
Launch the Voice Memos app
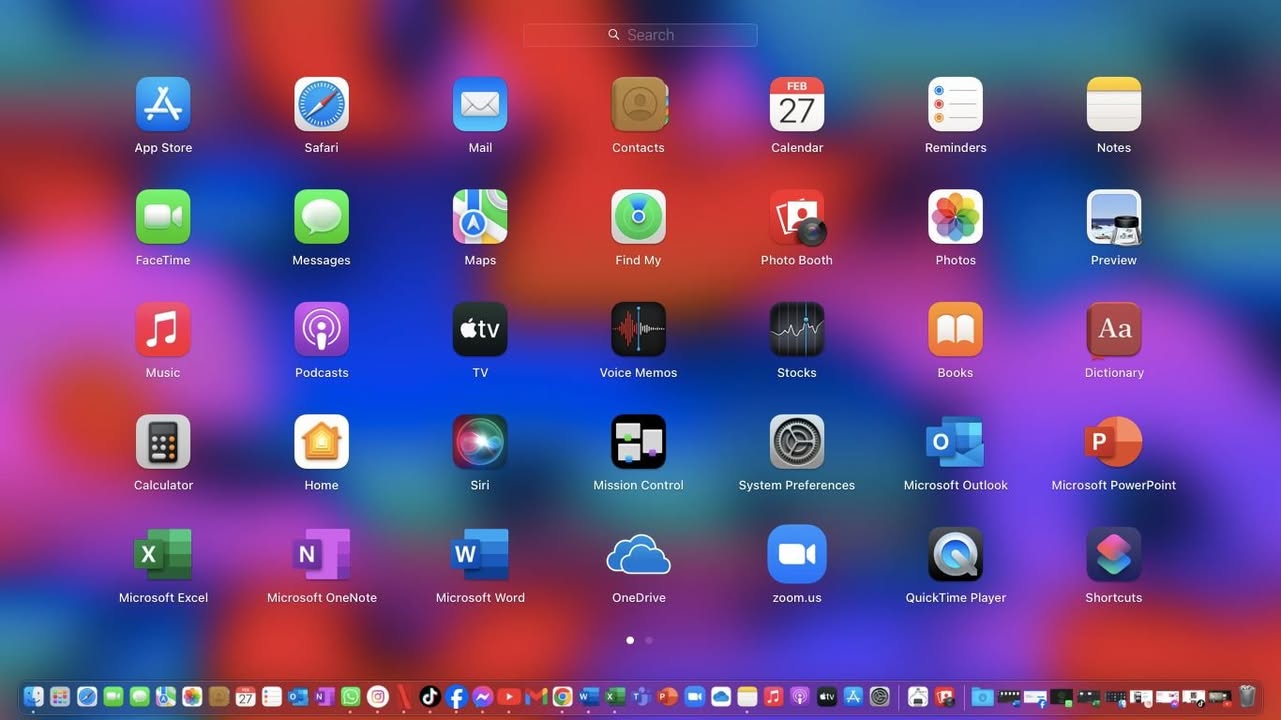639,329
